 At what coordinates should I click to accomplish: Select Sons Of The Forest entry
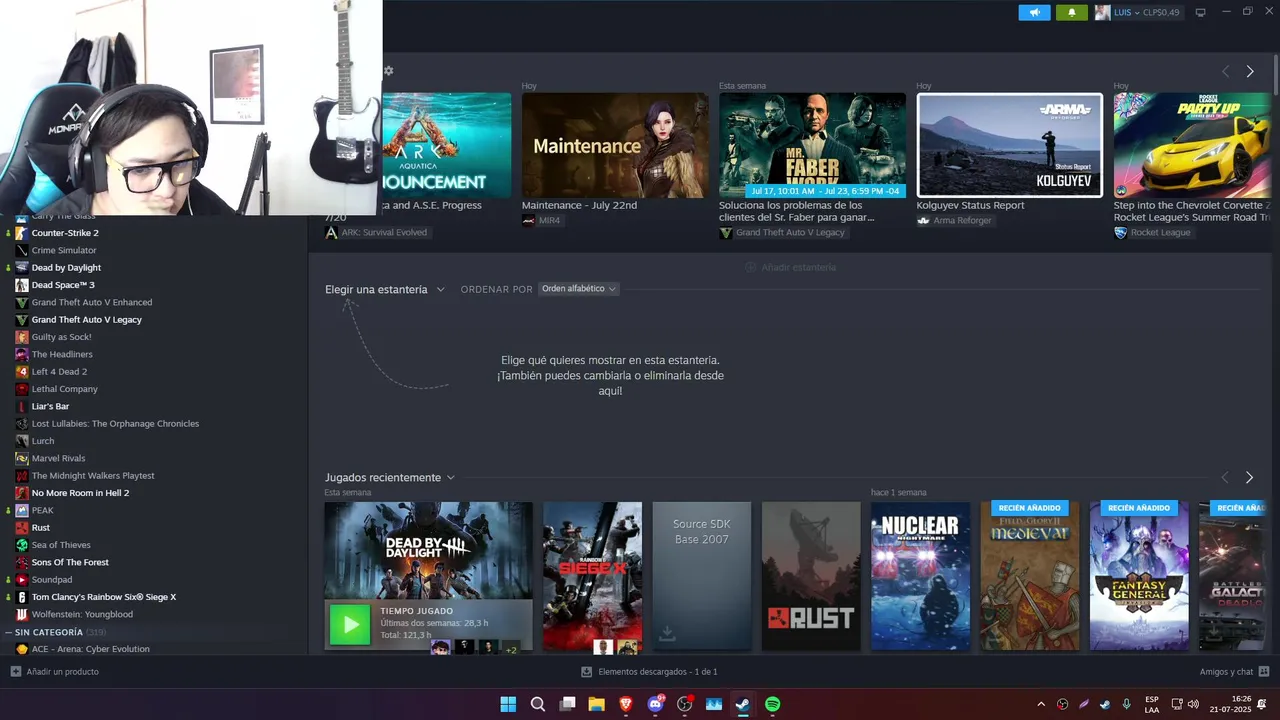[70, 562]
